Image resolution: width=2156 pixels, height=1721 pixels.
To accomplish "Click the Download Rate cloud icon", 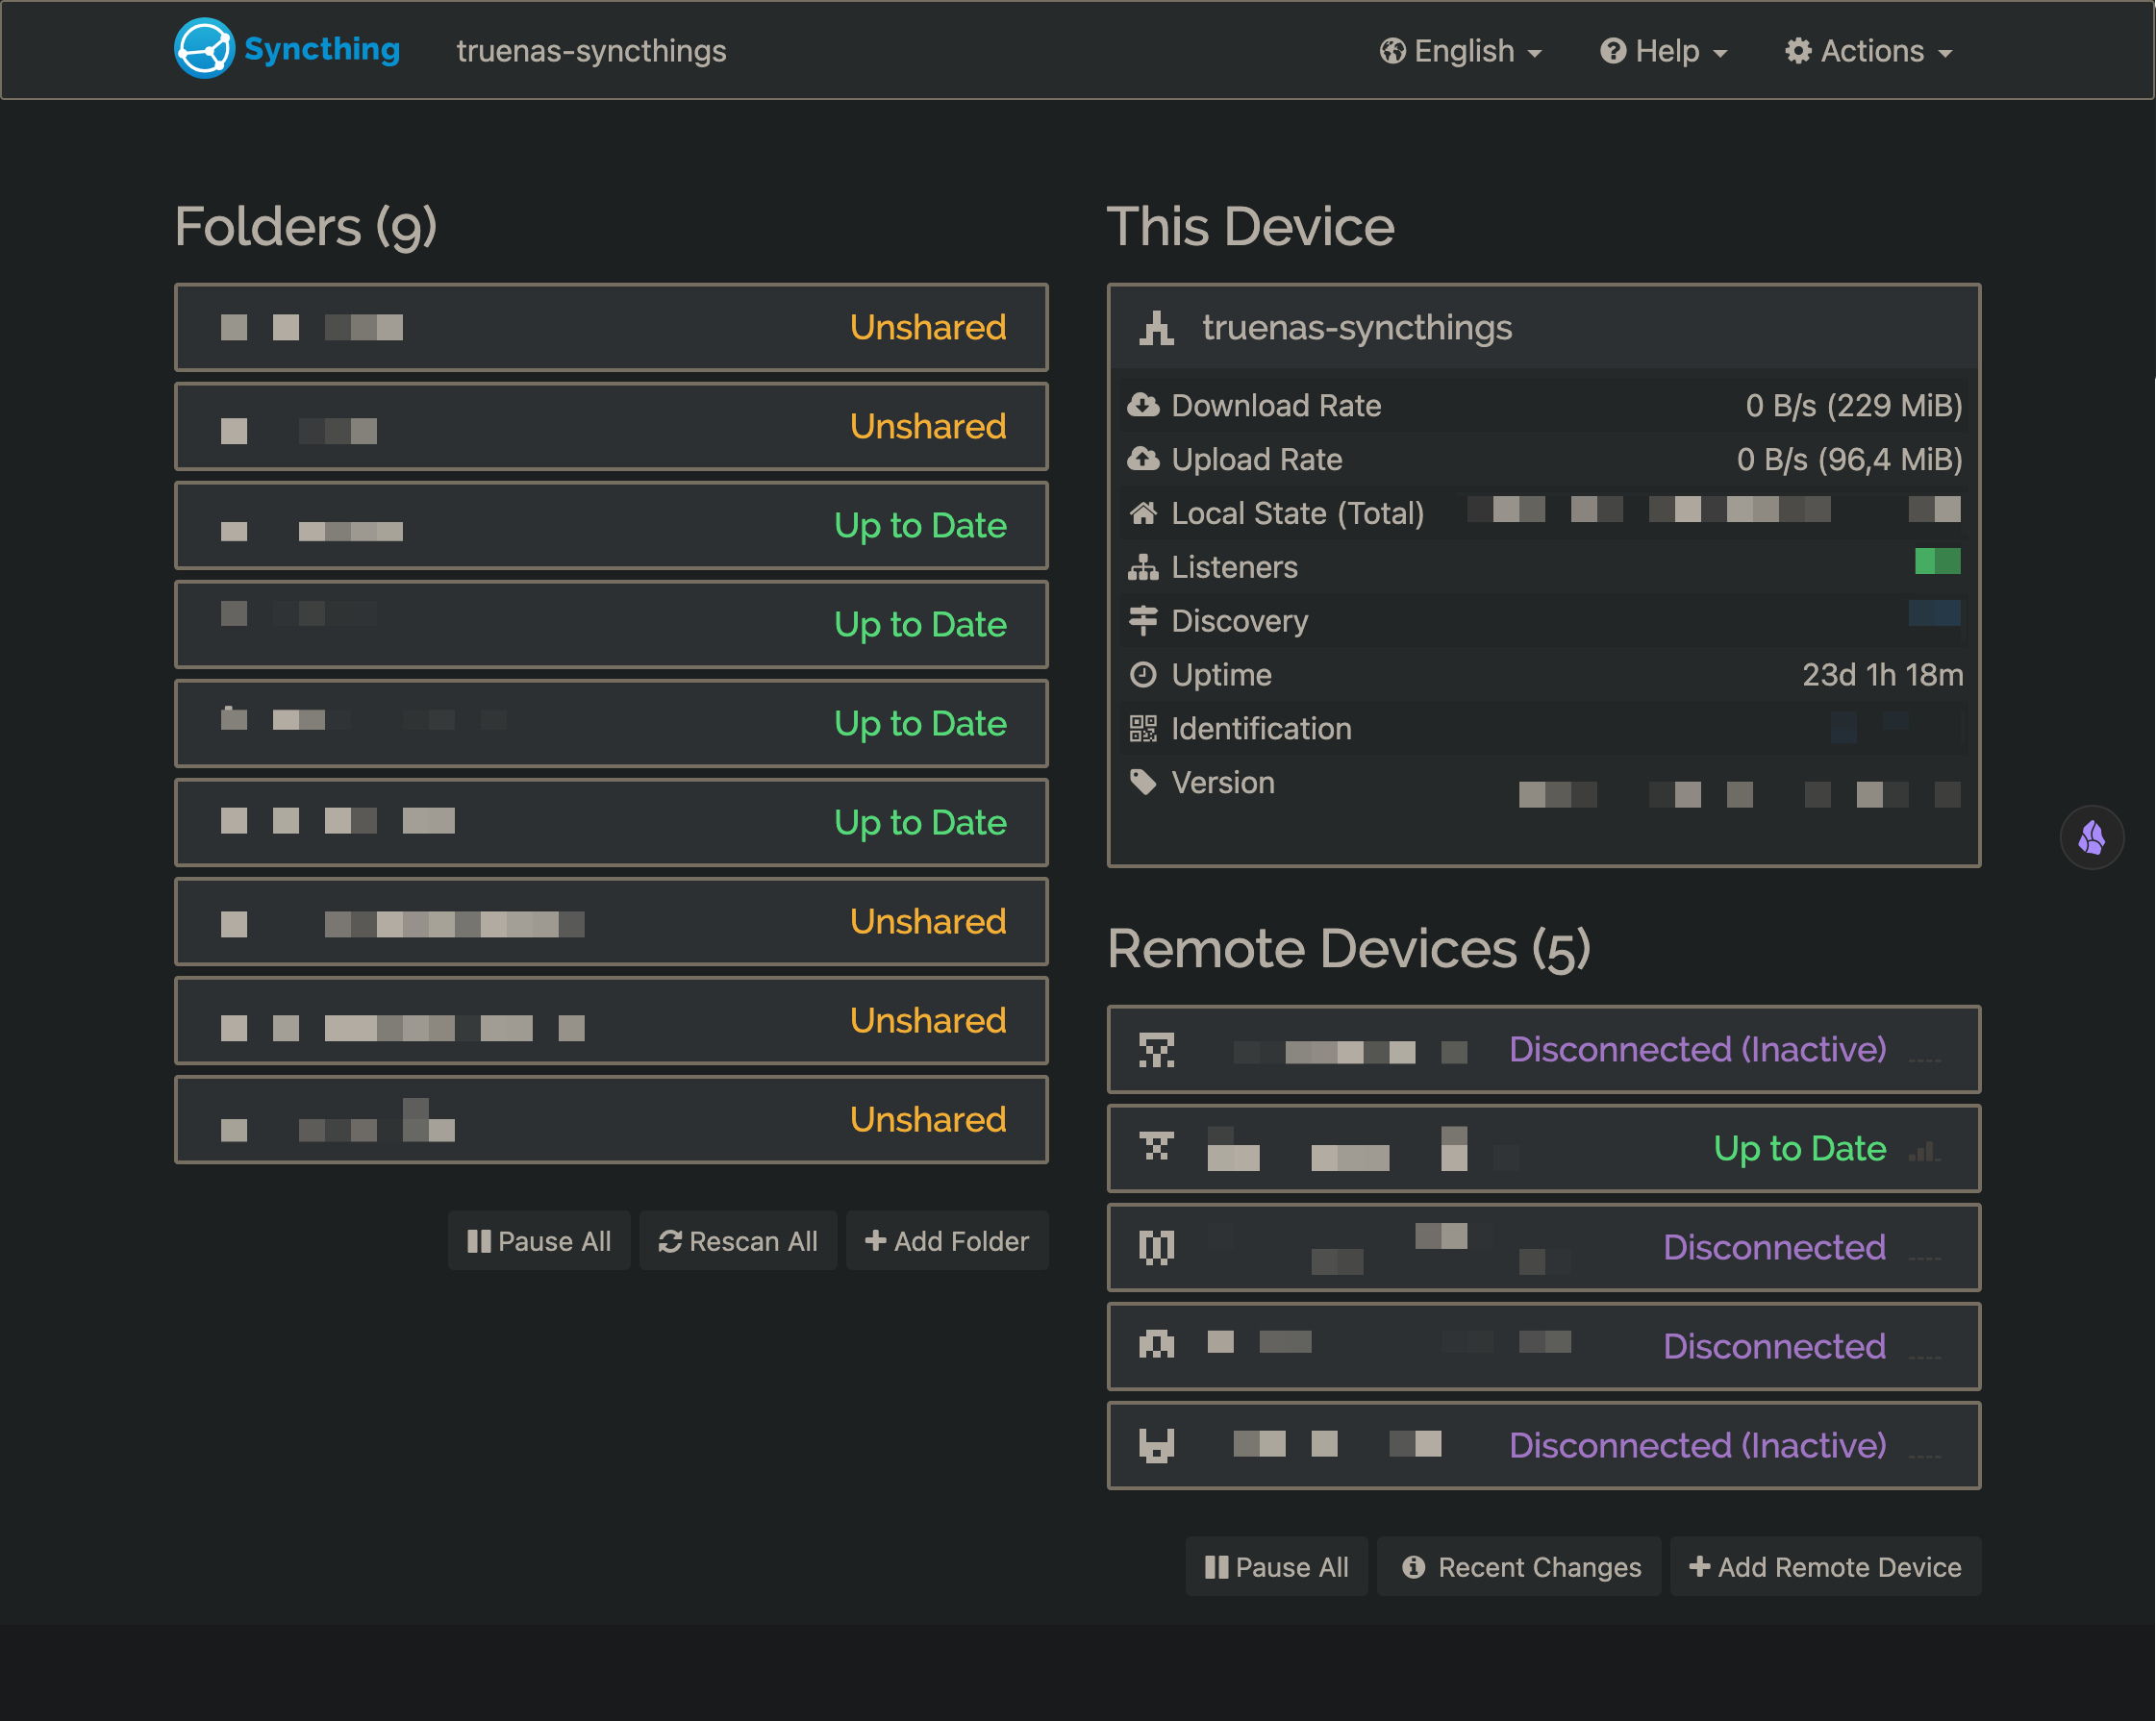I will 1143,405.
